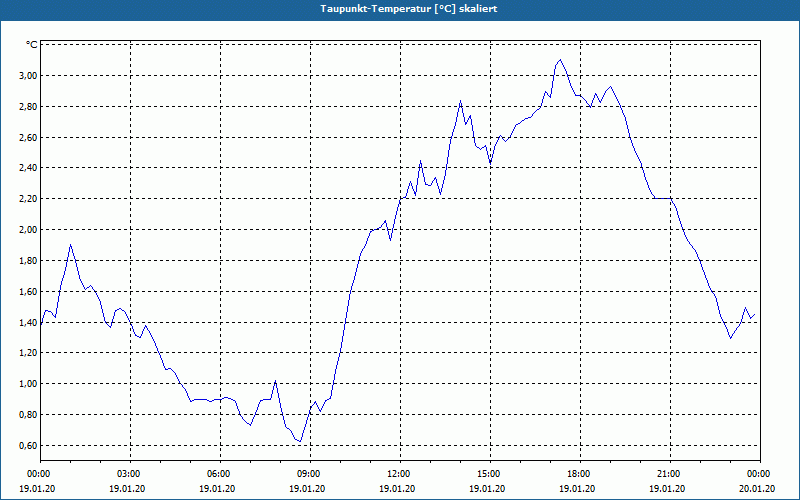This screenshot has height=500, width=800.
Task: Select the 0,80 y-axis label
Action: (x=28, y=415)
